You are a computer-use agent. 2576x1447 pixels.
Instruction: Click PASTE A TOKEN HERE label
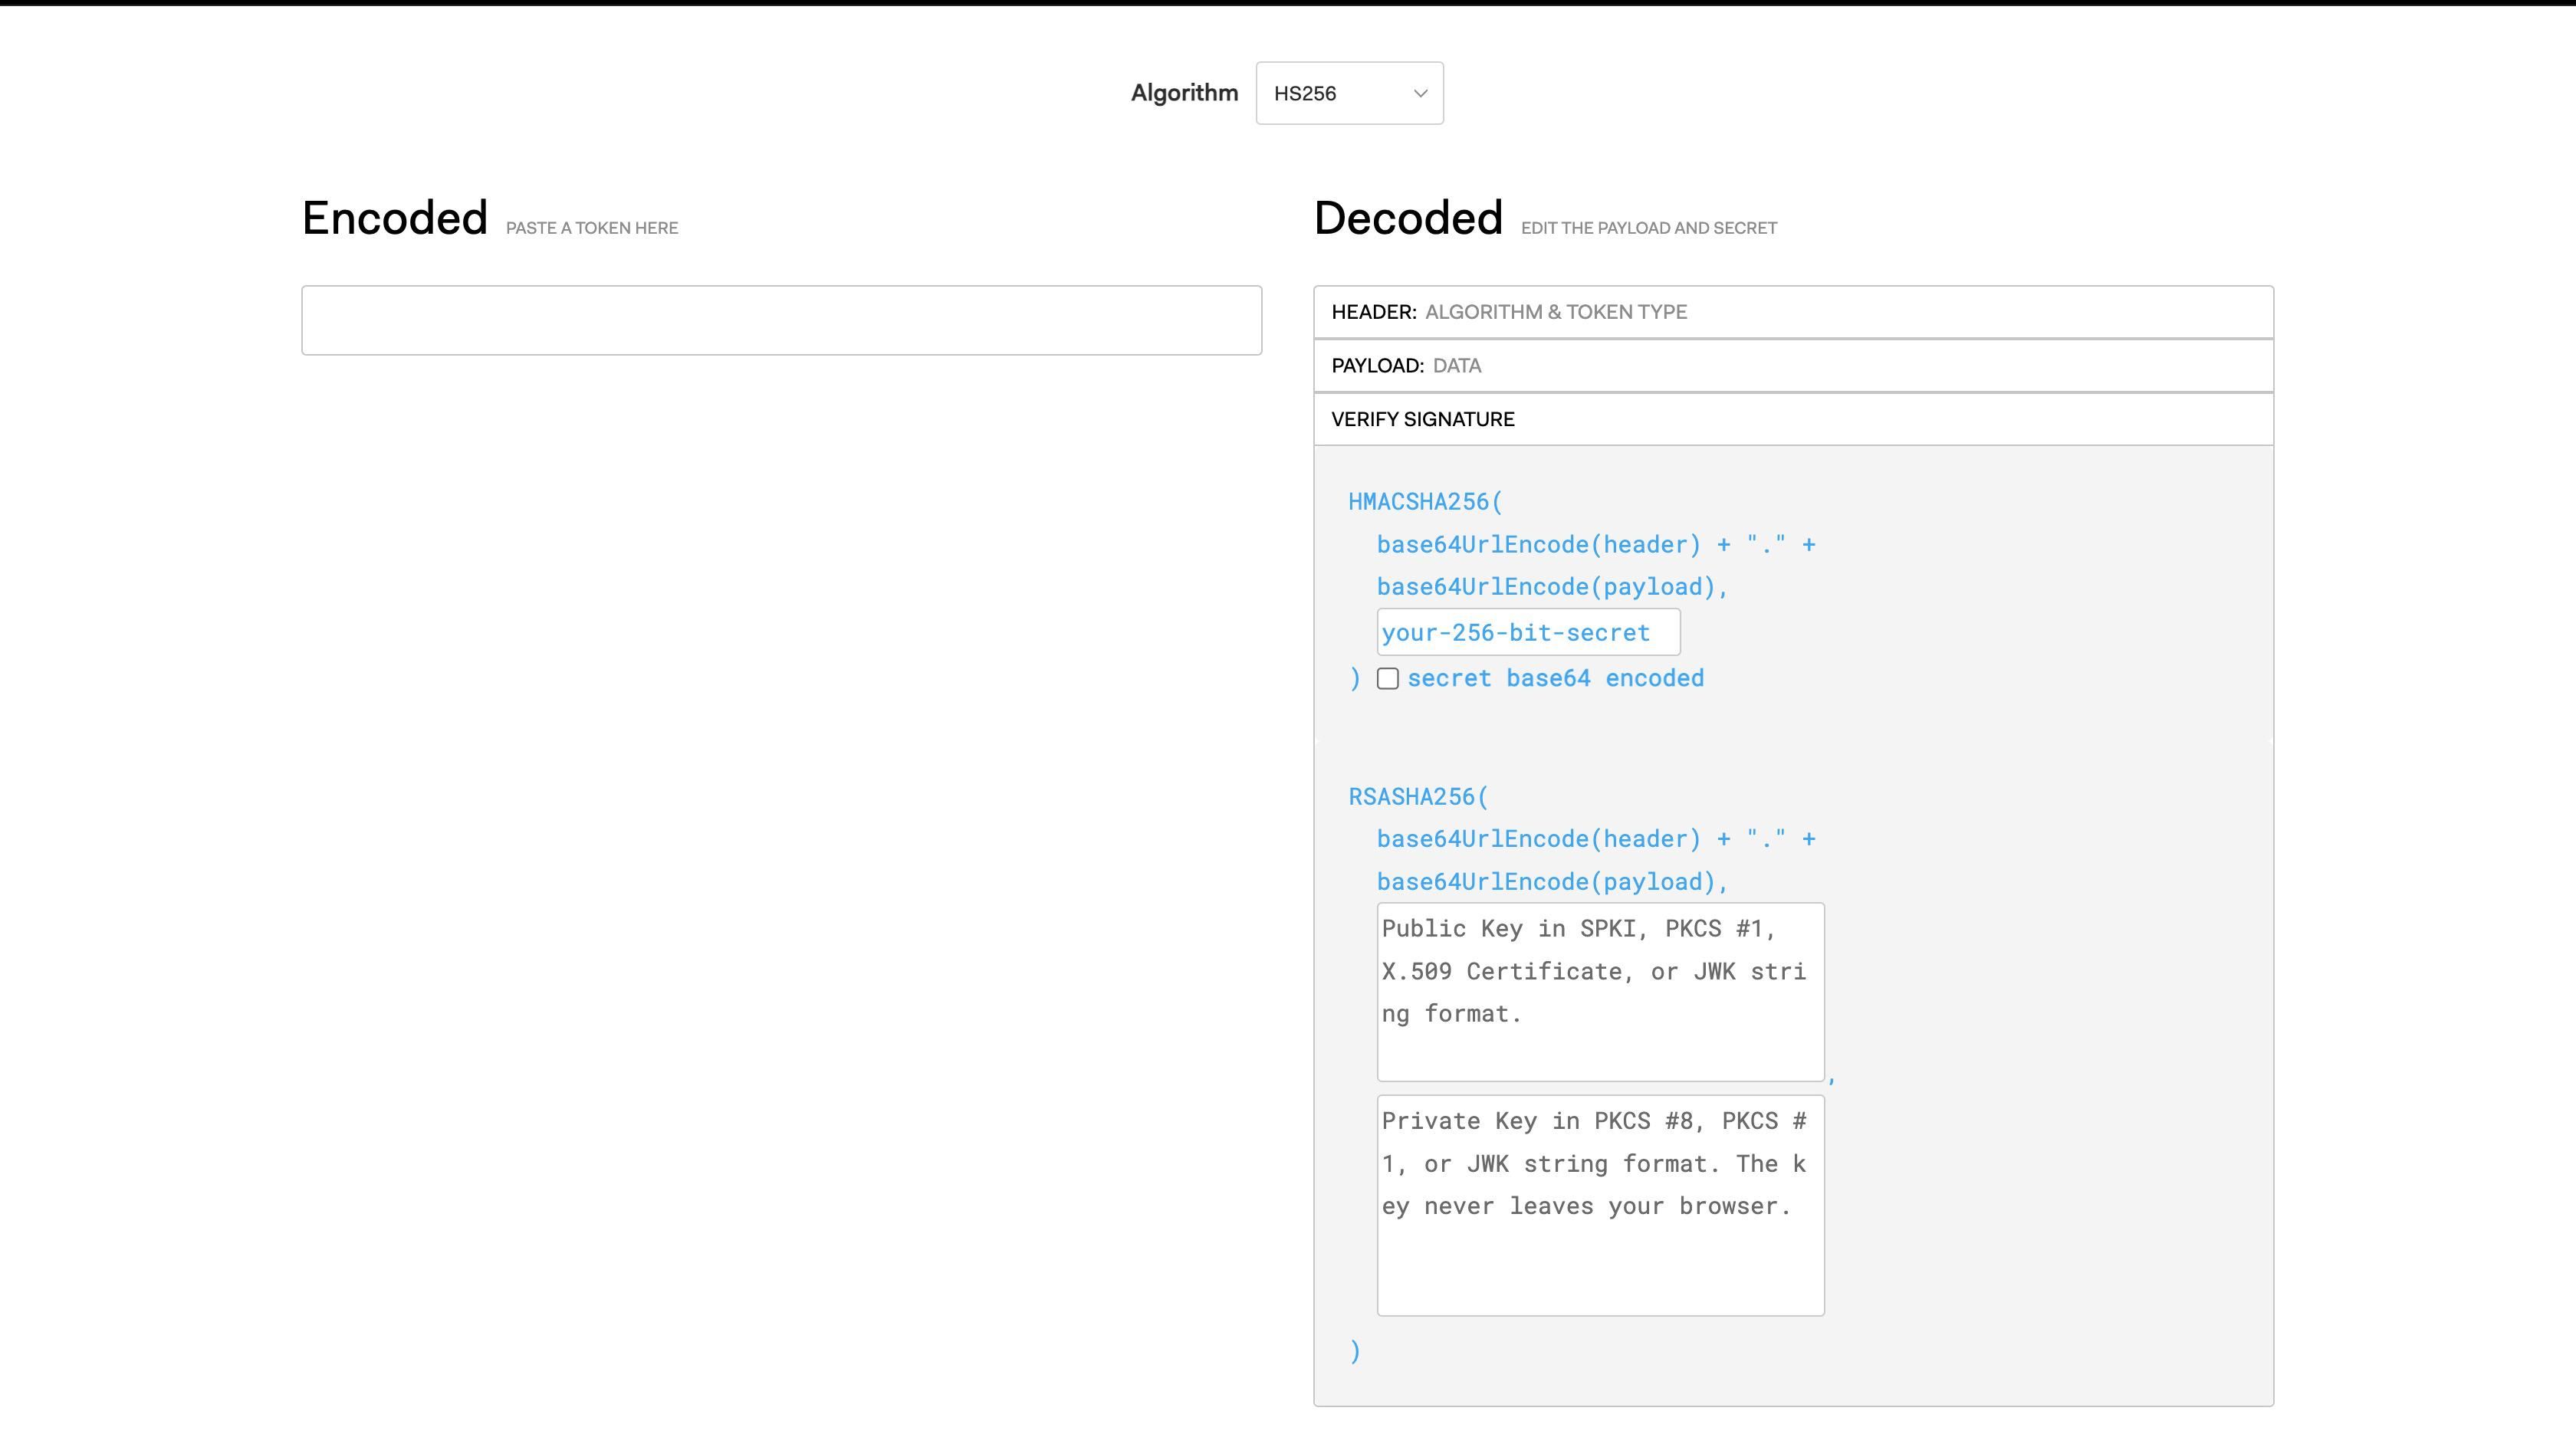click(x=592, y=227)
